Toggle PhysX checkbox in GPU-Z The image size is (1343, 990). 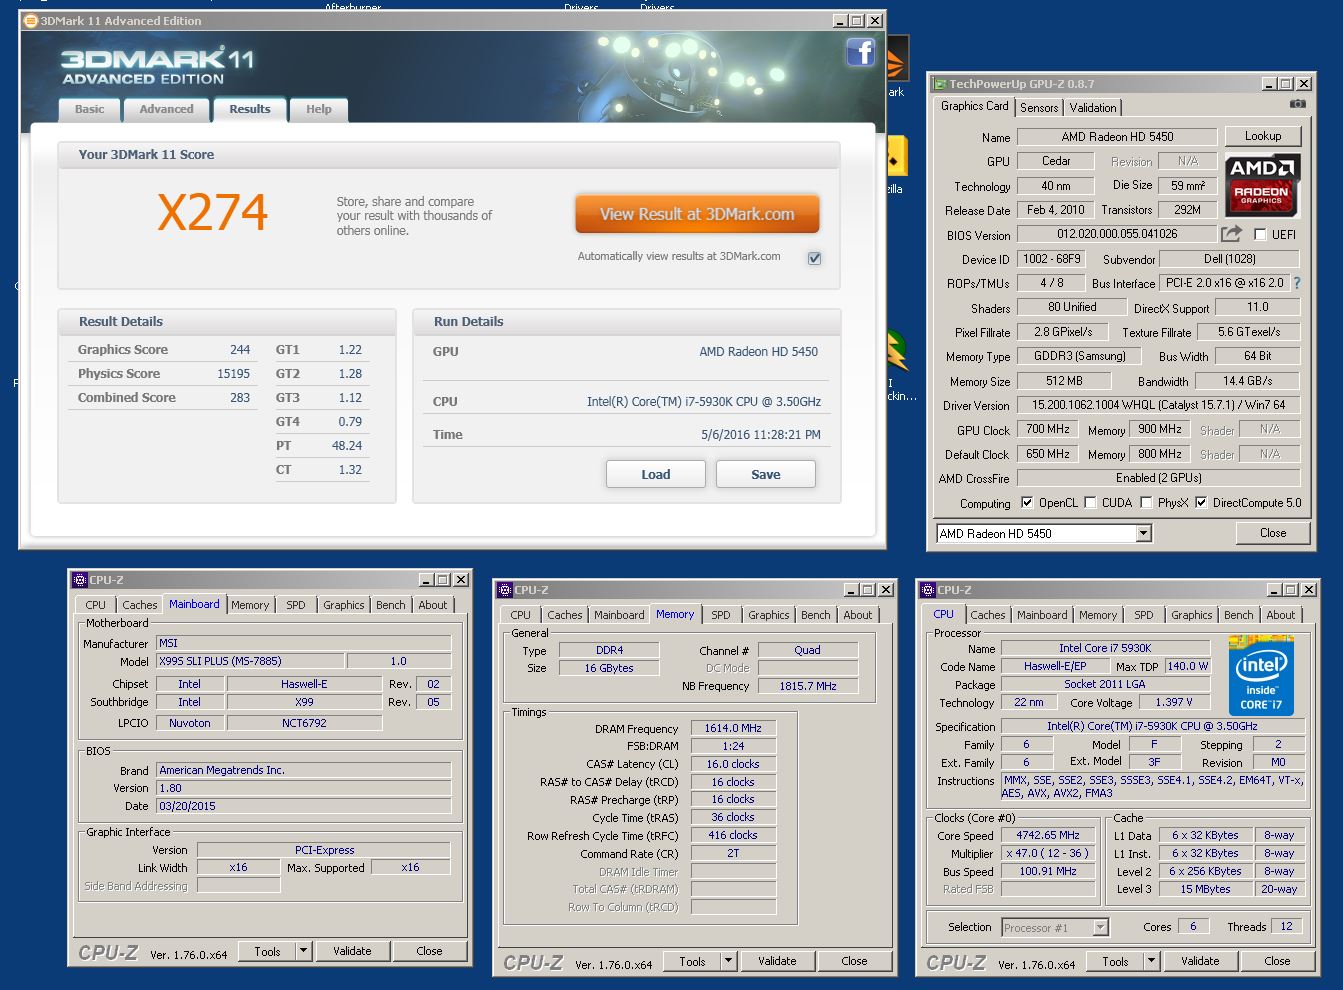pyautogui.click(x=1146, y=503)
